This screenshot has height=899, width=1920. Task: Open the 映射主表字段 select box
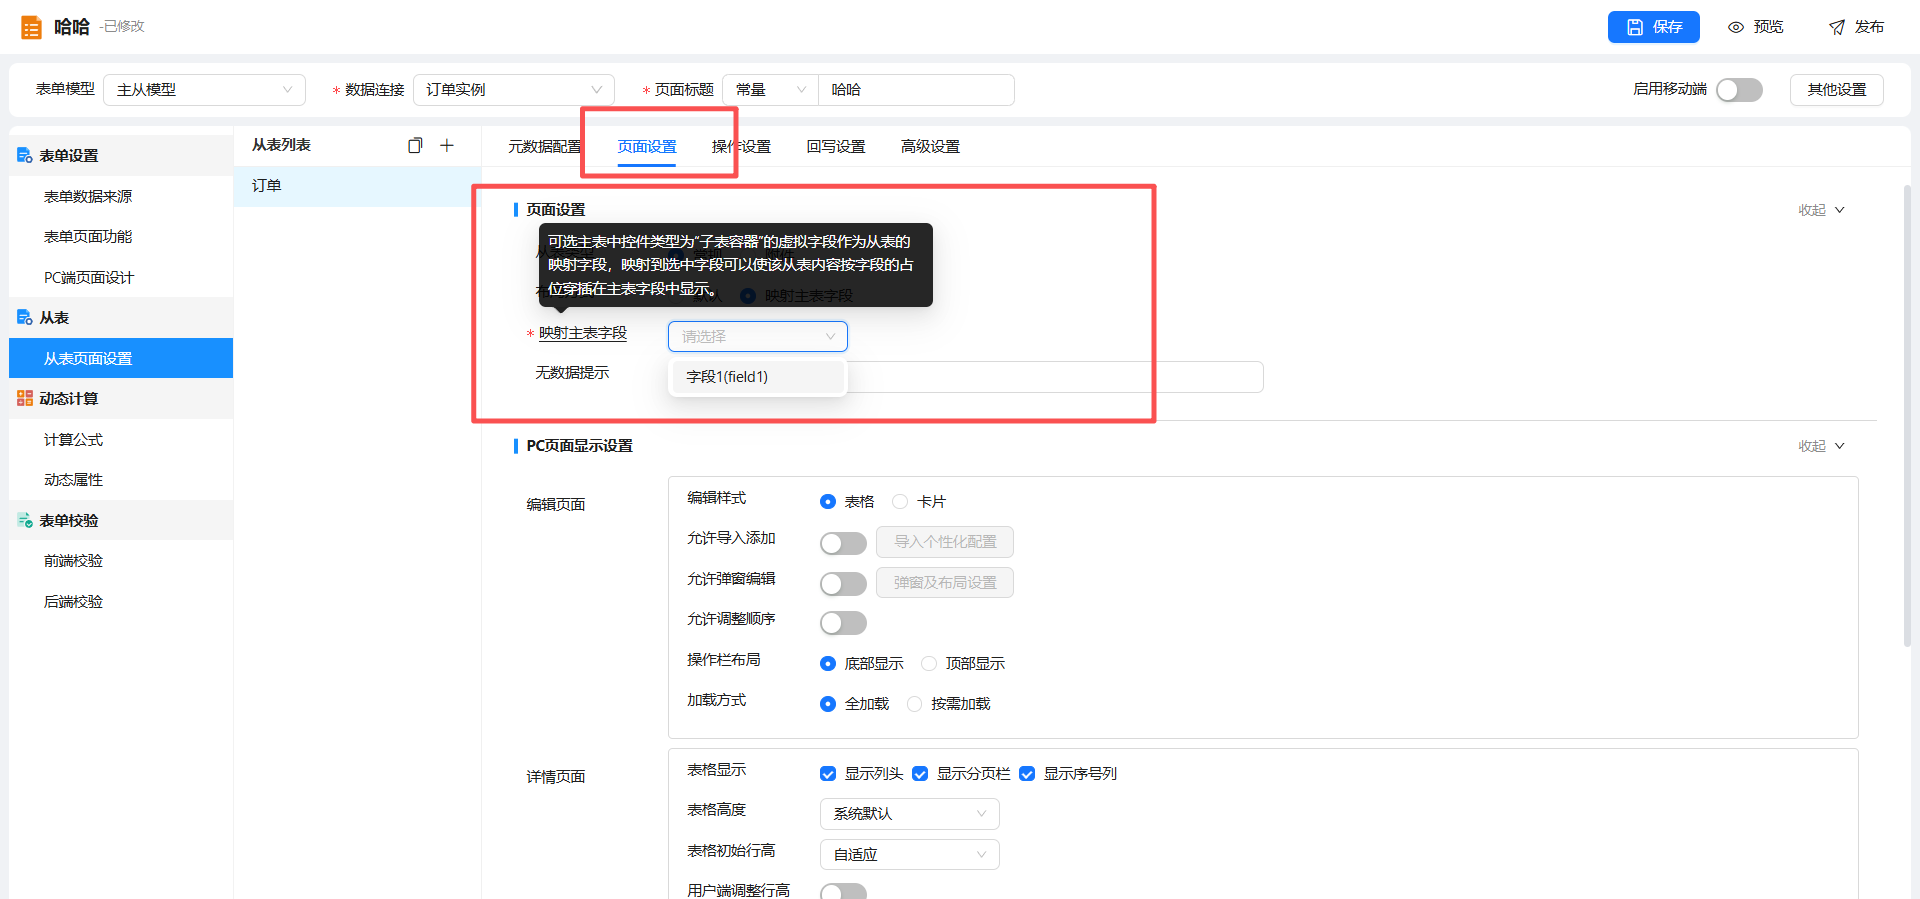(x=758, y=337)
